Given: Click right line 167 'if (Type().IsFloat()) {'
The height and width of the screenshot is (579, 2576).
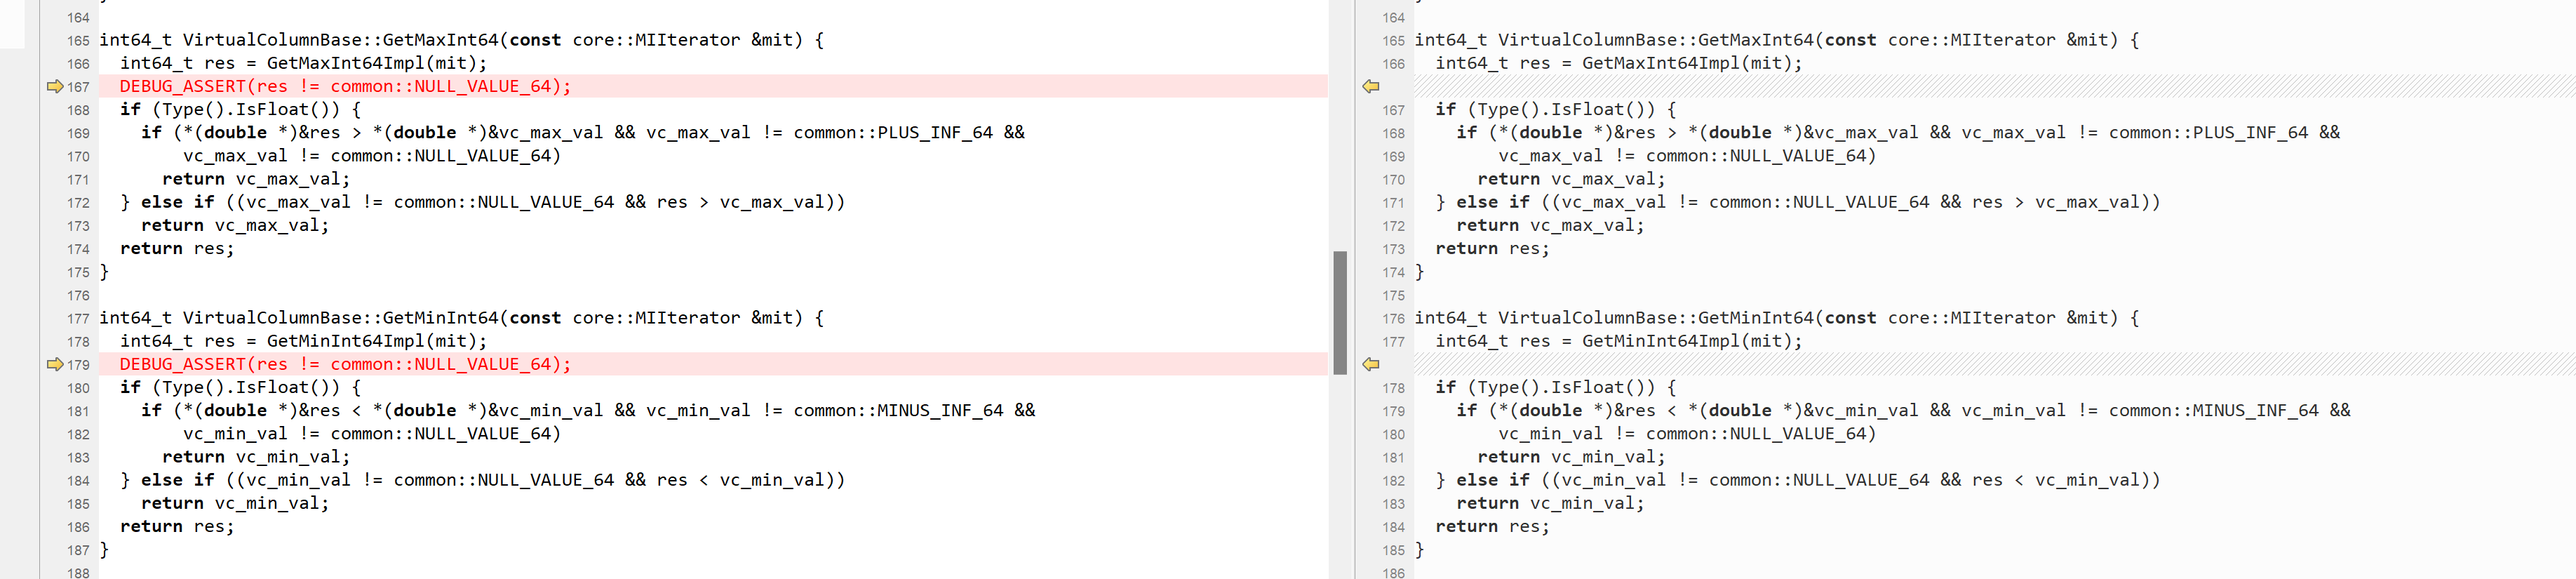Looking at the screenshot, I should coord(1556,110).
